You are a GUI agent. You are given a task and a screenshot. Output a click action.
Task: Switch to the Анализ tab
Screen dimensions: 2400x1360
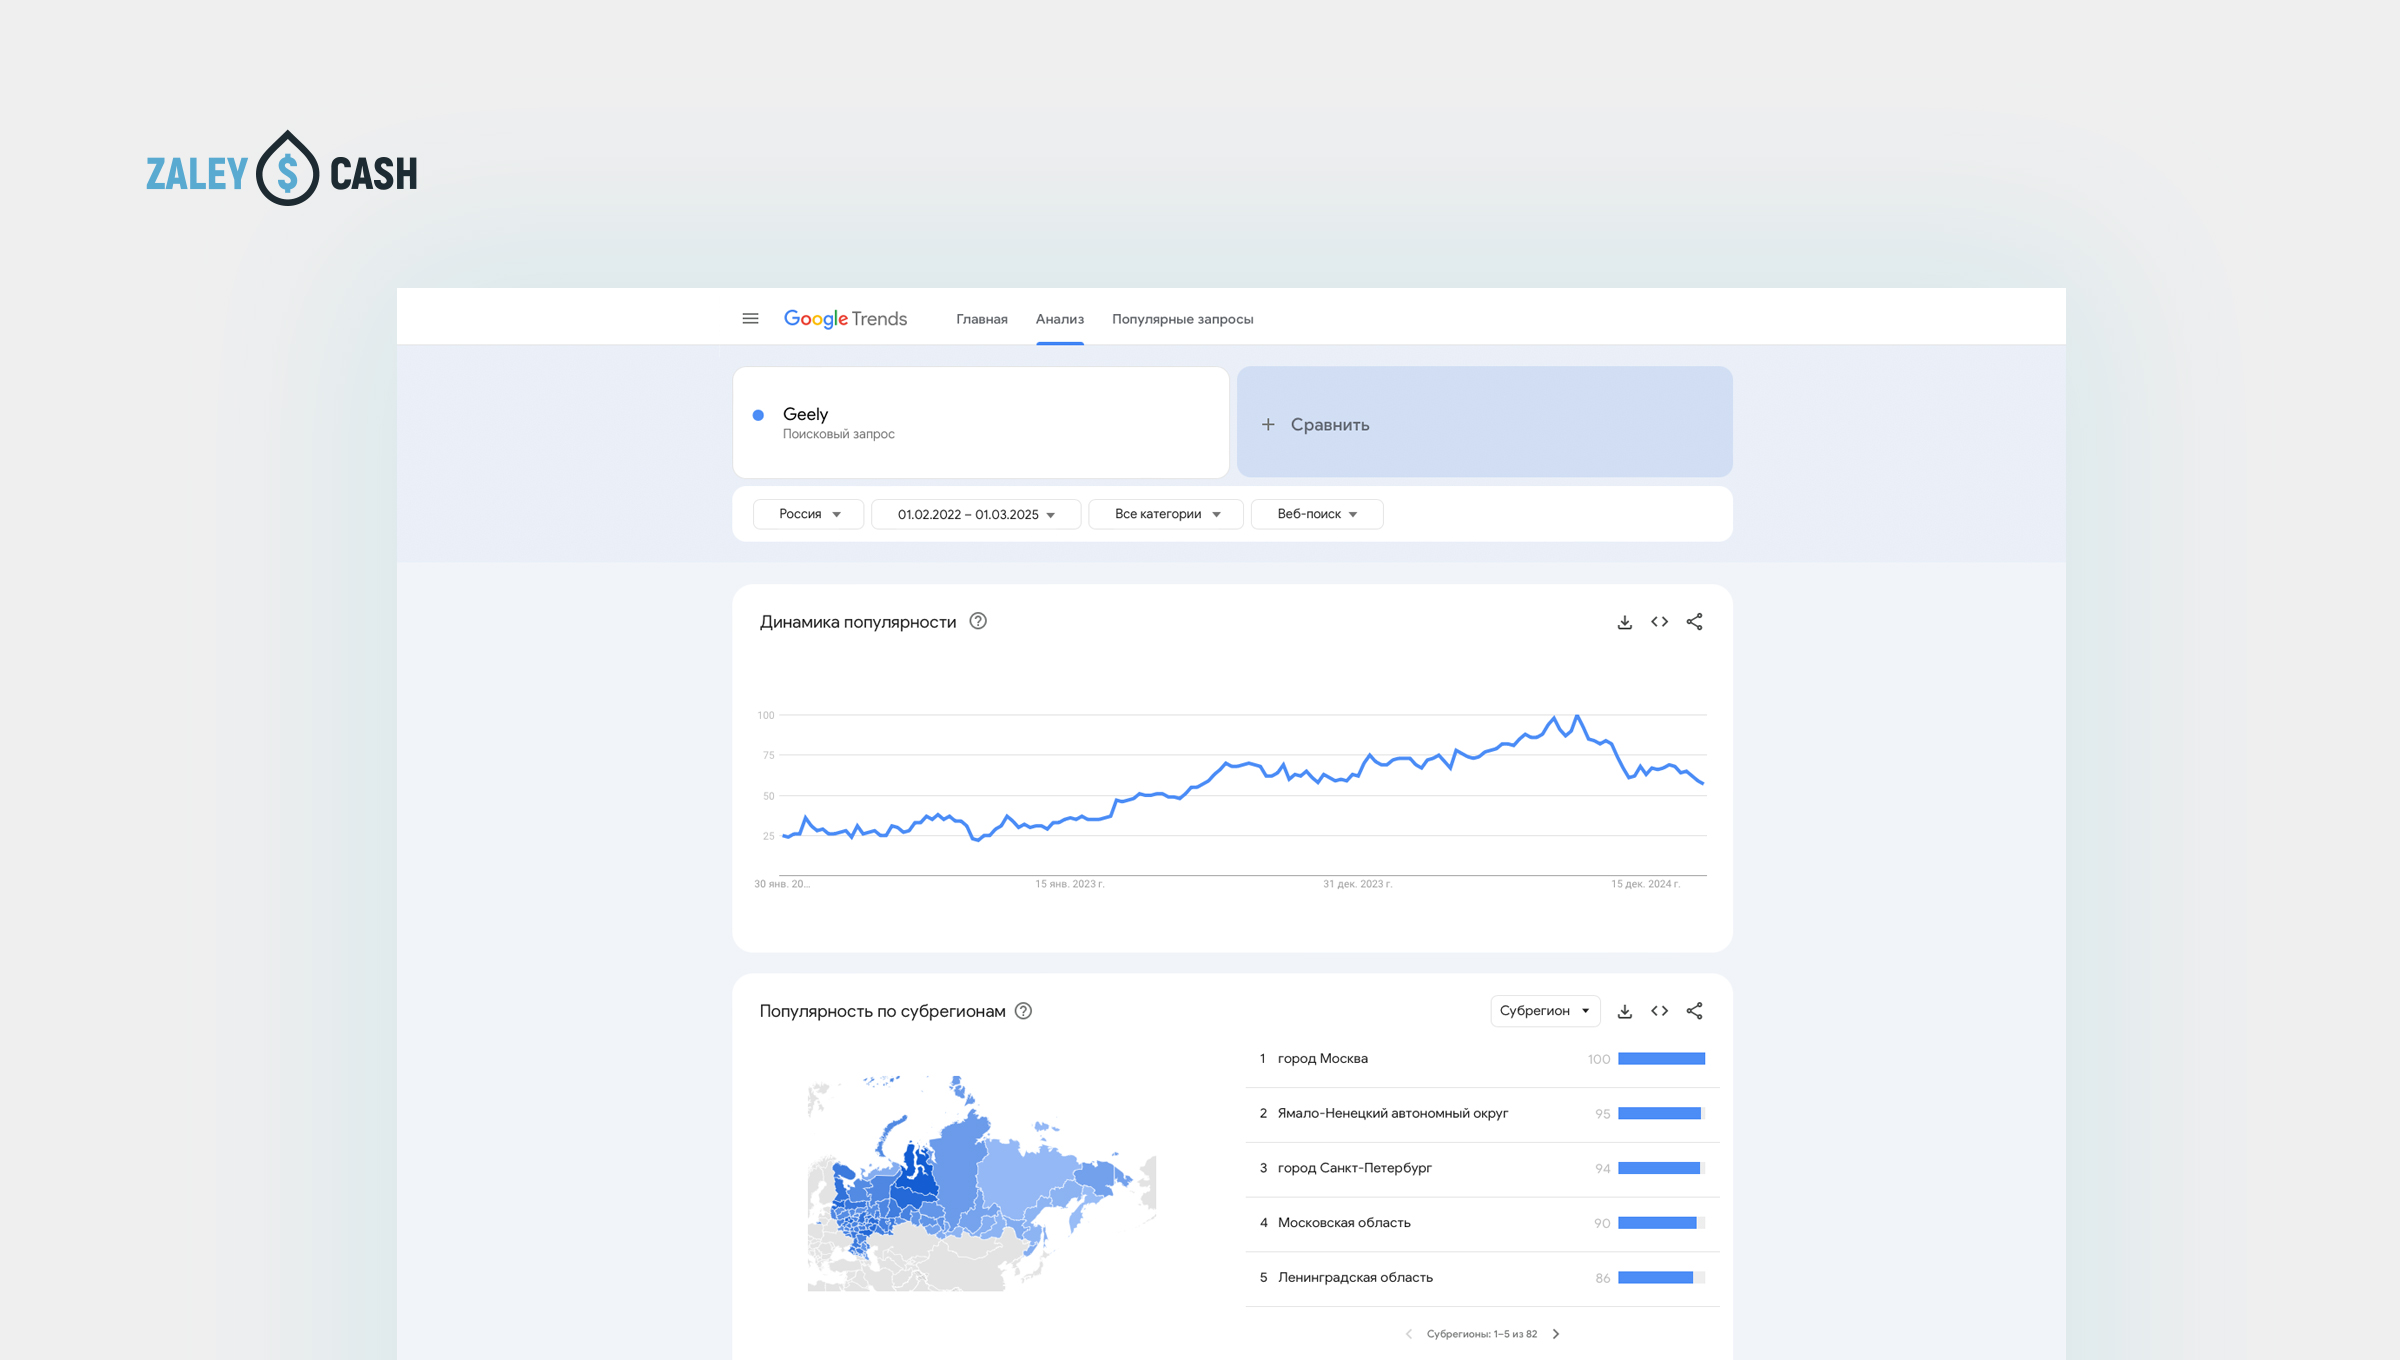click(x=1060, y=319)
